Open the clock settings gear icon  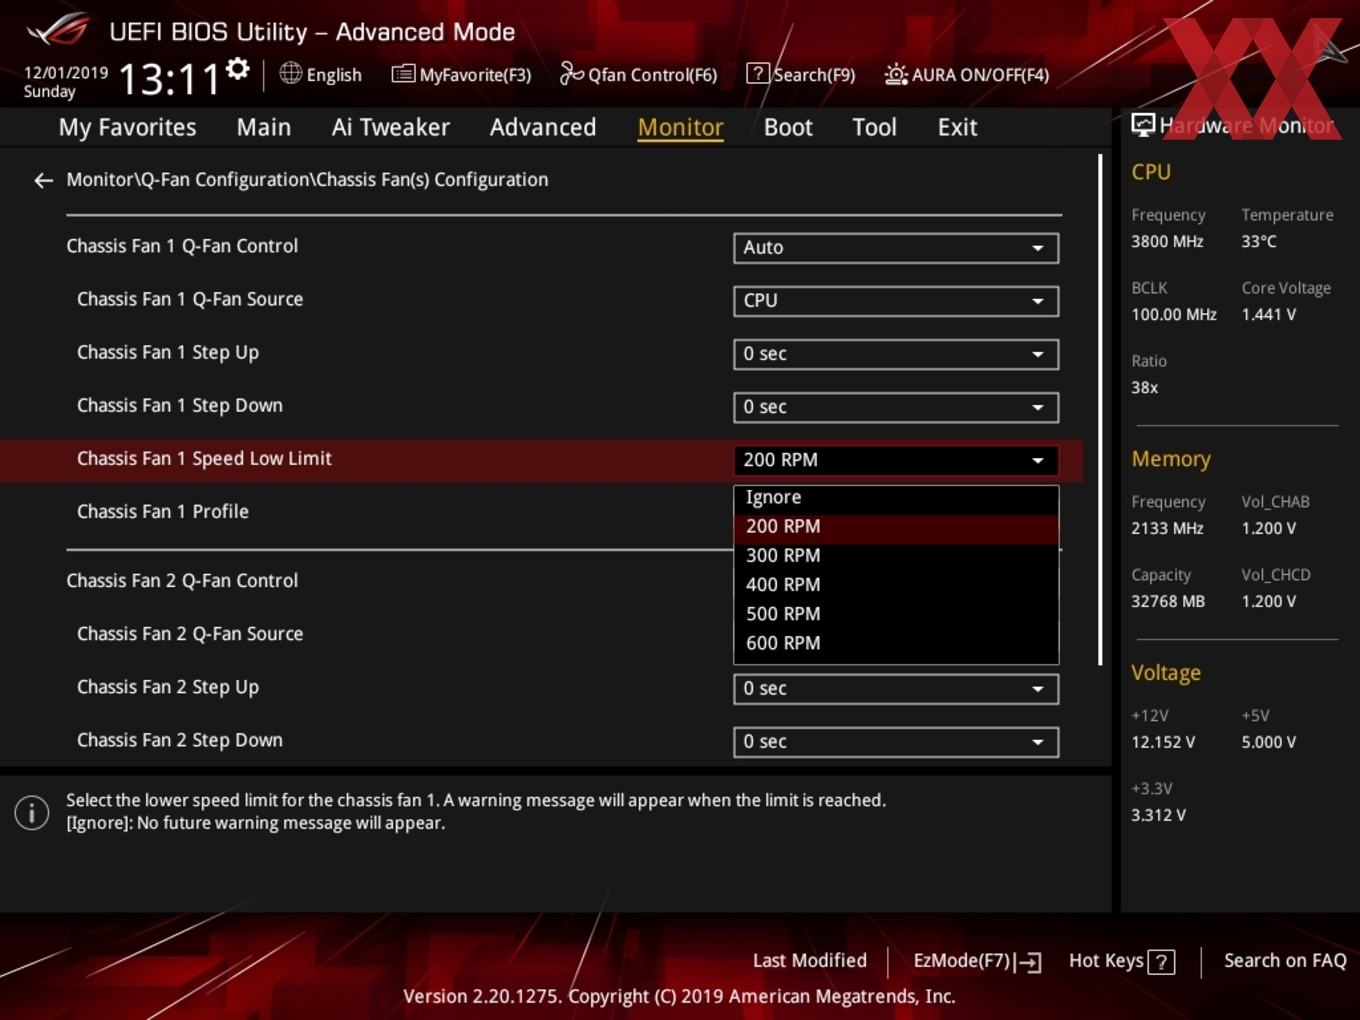click(x=238, y=68)
